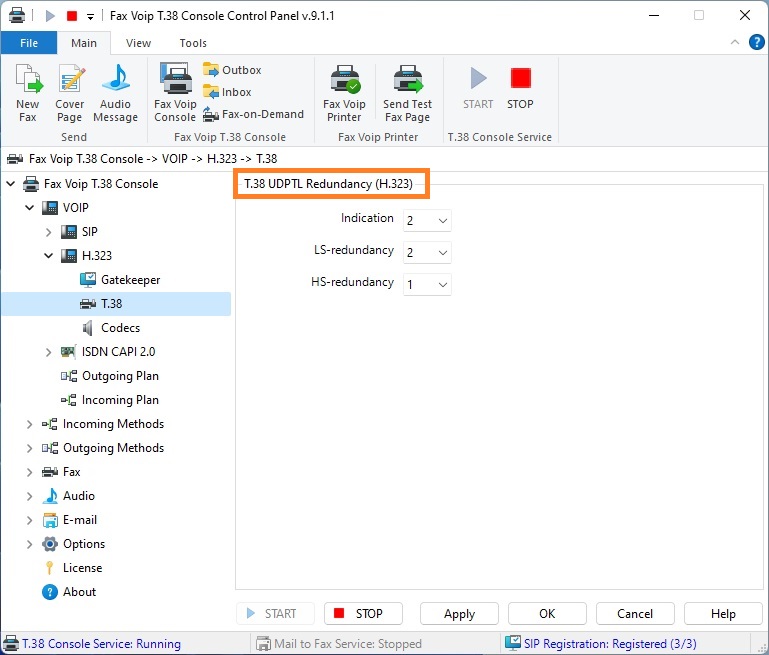Click quick access red stop icon
769x655 pixels.
coord(72,16)
